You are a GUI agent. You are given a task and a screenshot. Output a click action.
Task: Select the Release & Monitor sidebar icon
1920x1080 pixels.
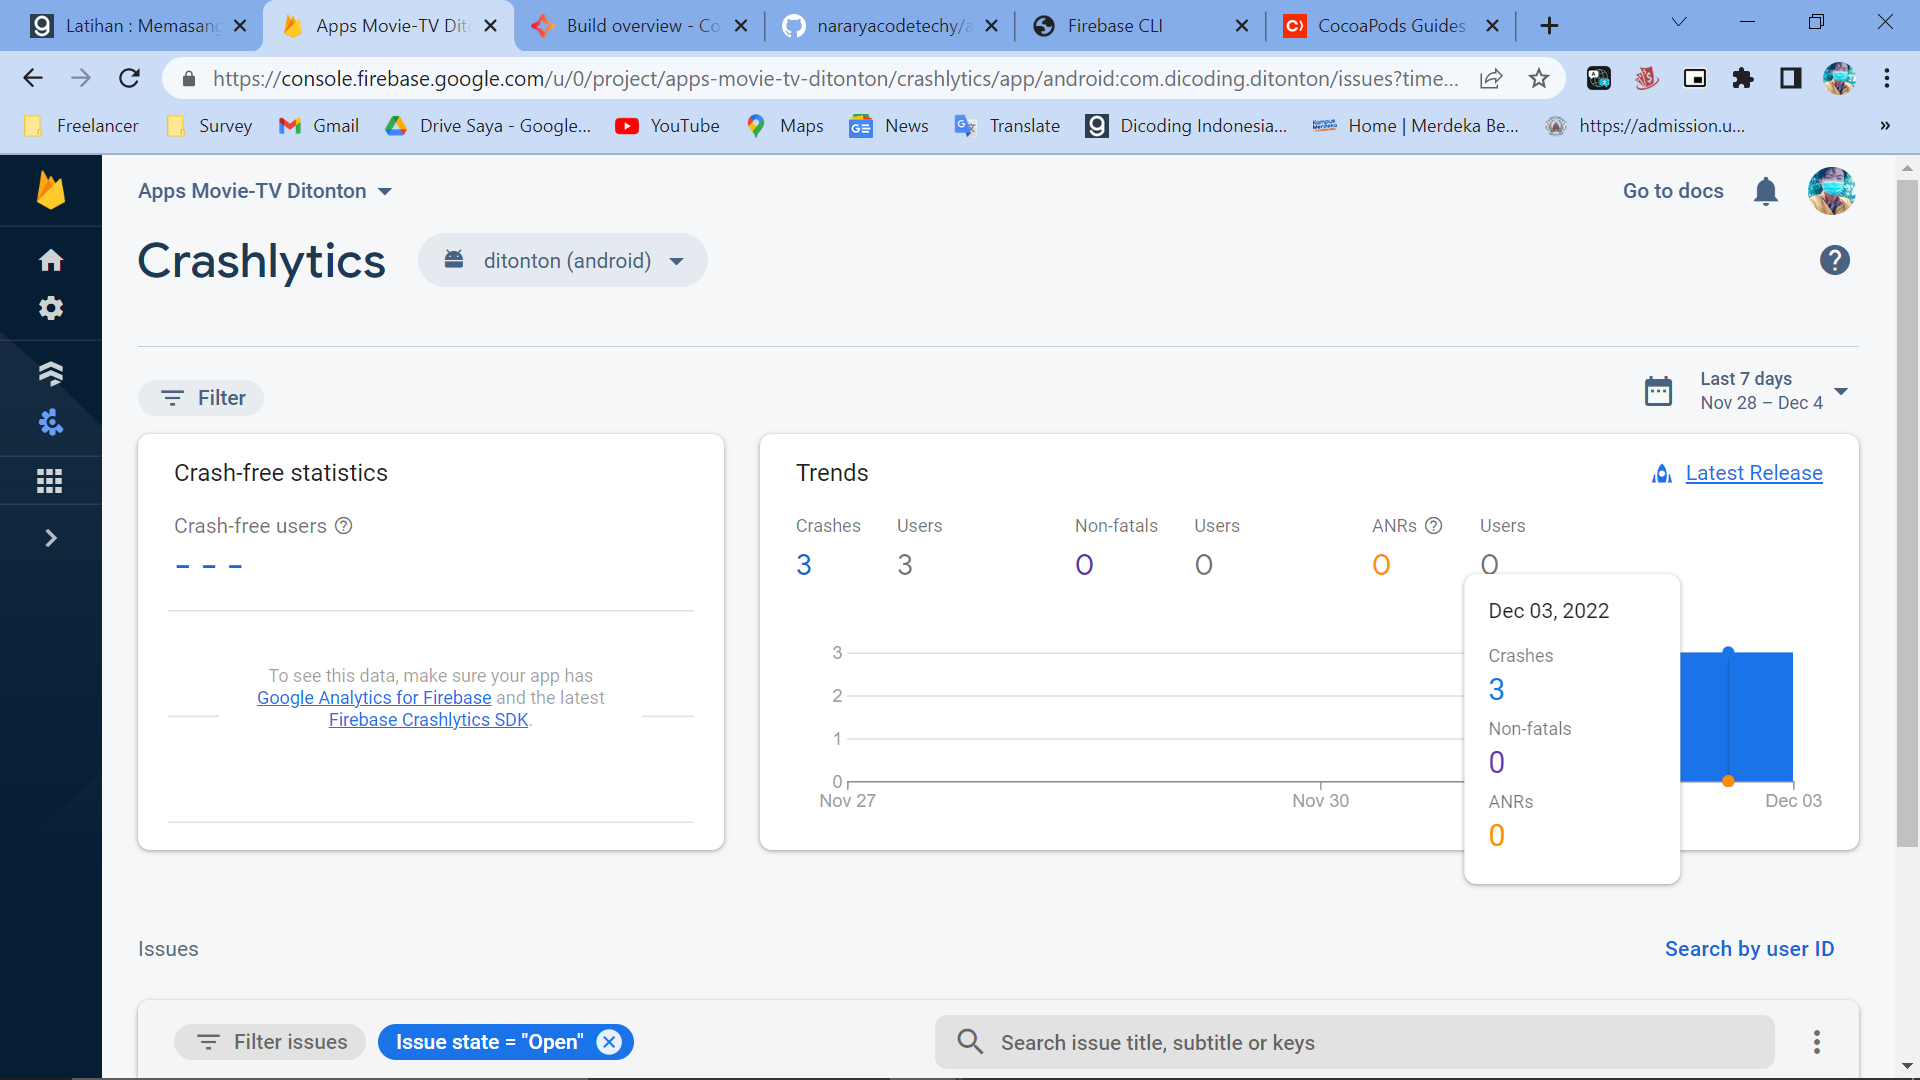point(50,374)
